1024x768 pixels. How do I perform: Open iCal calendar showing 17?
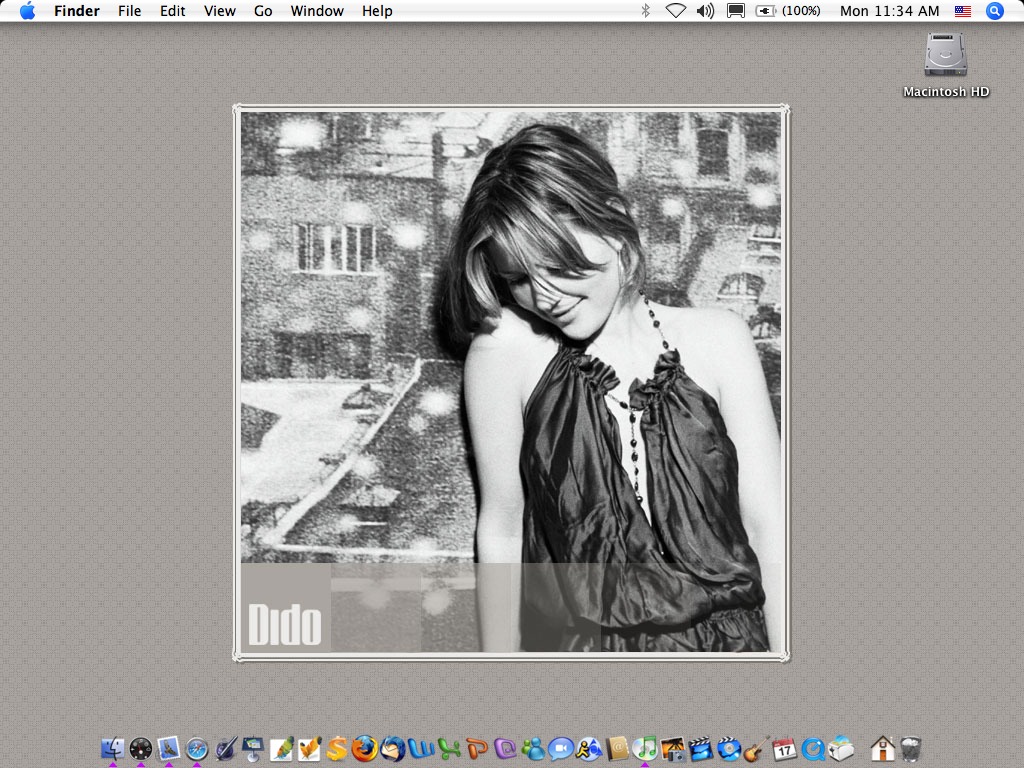point(785,748)
